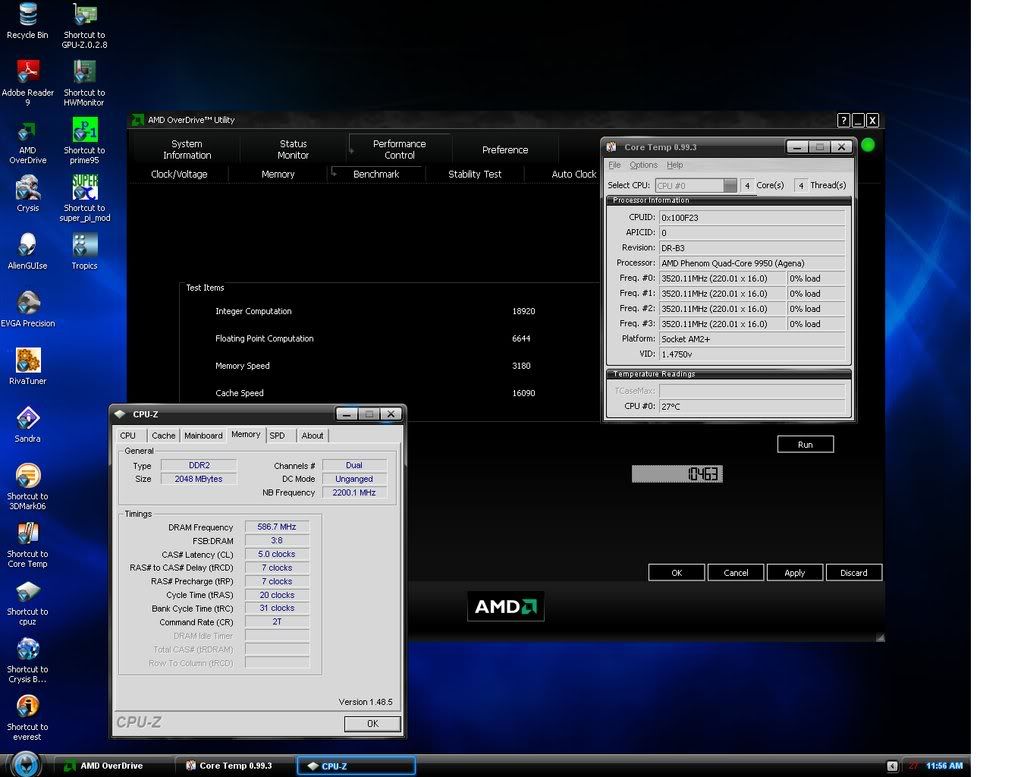Open RivaTuner desktop icon
1024x777 pixels.
27,366
